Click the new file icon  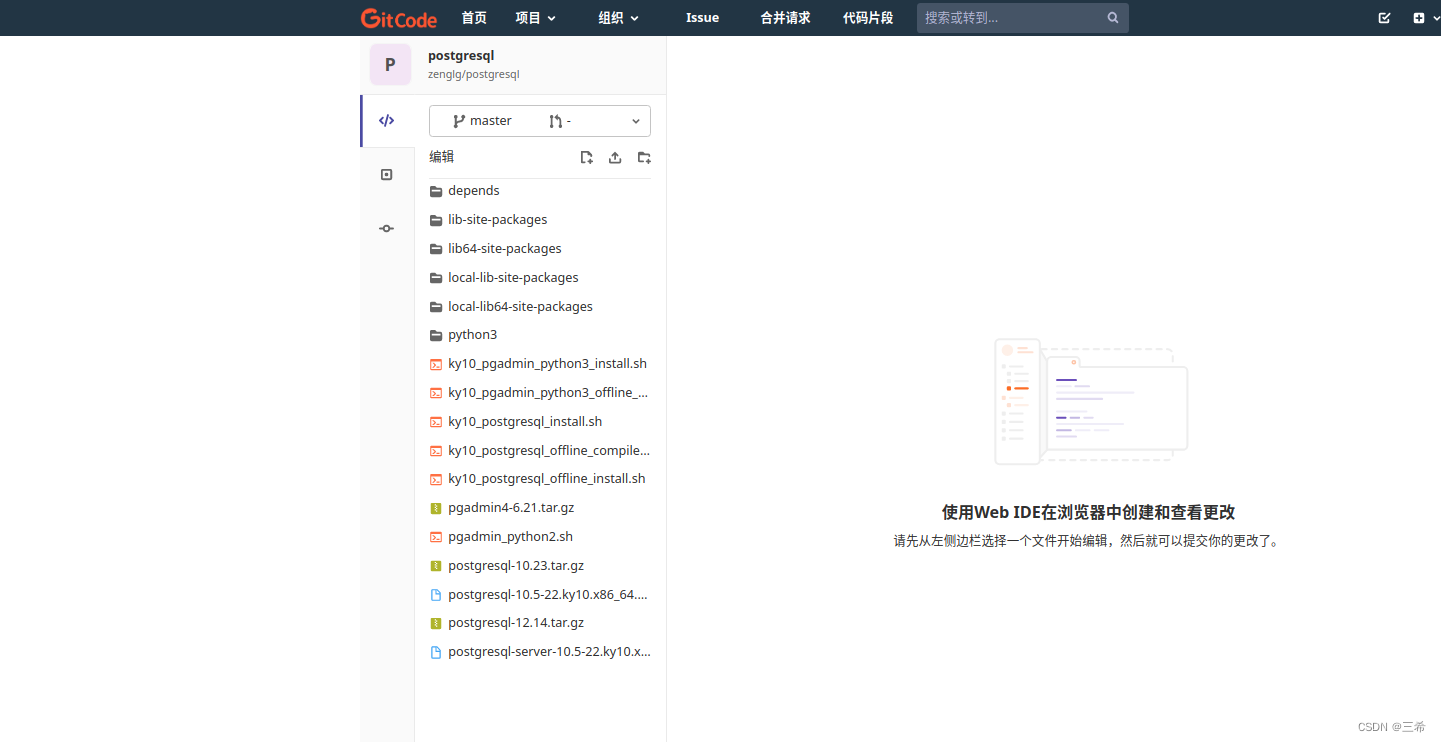coord(587,158)
